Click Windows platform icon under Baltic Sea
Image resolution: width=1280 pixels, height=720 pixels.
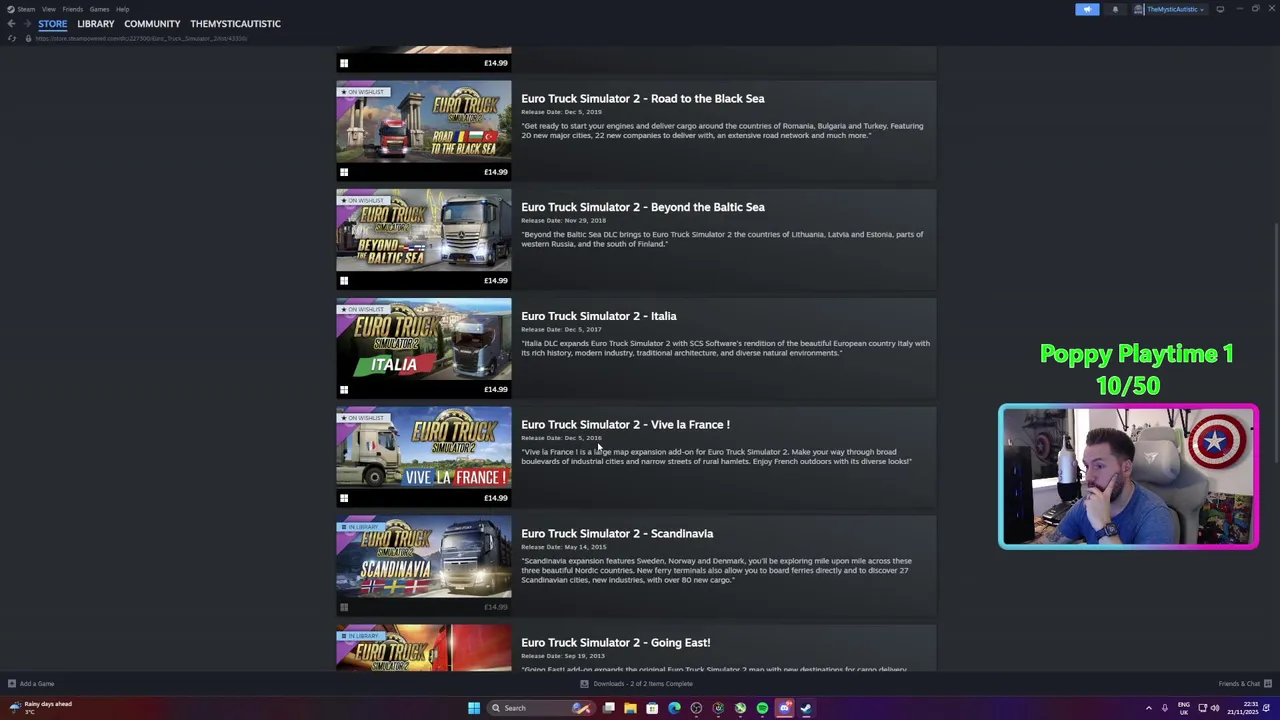click(344, 281)
